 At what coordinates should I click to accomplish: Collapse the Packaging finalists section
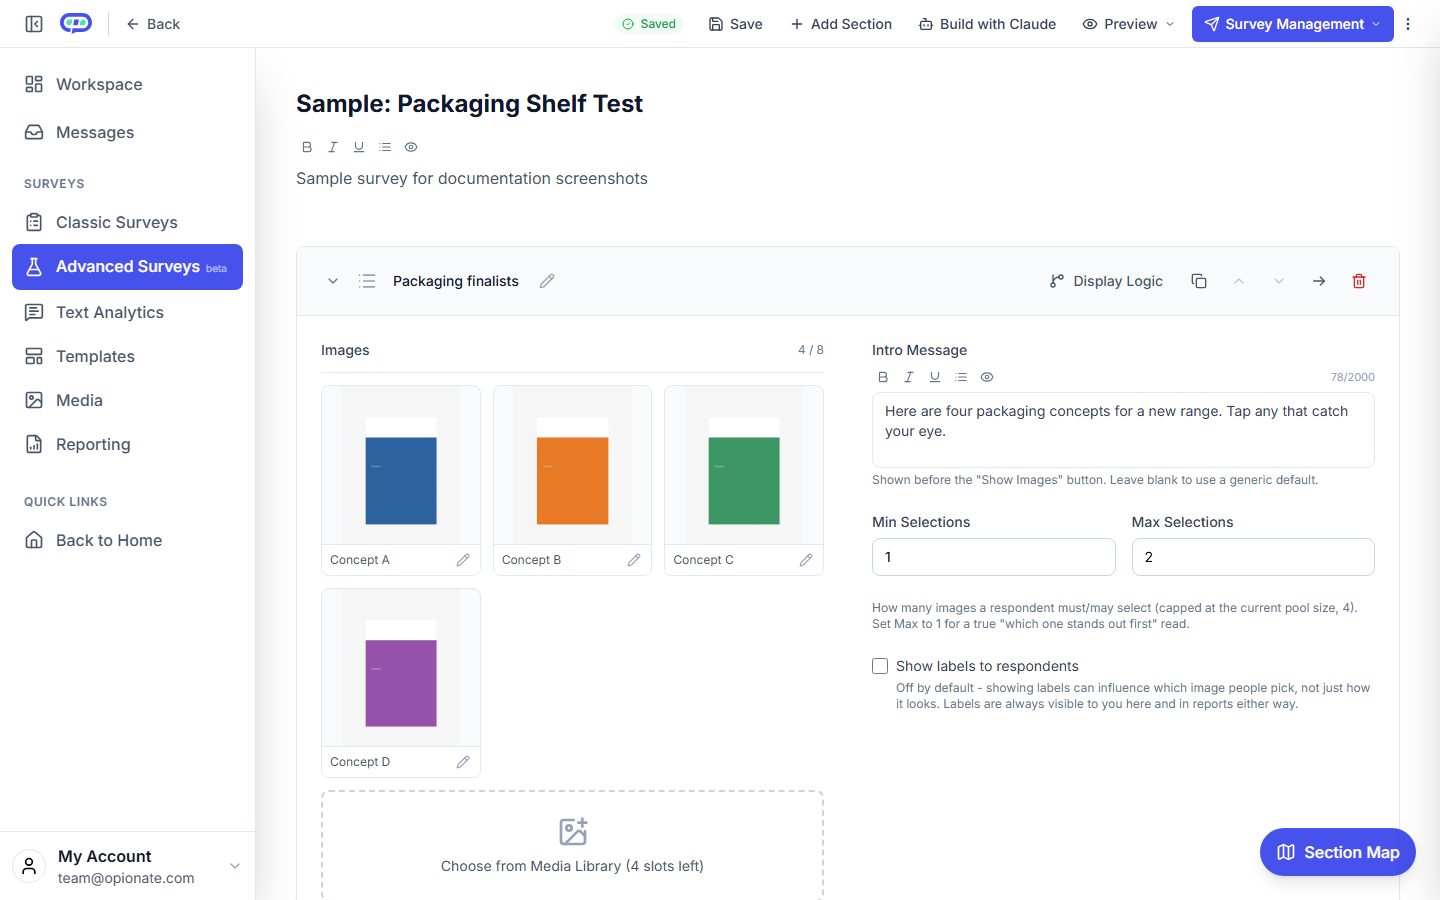point(333,281)
